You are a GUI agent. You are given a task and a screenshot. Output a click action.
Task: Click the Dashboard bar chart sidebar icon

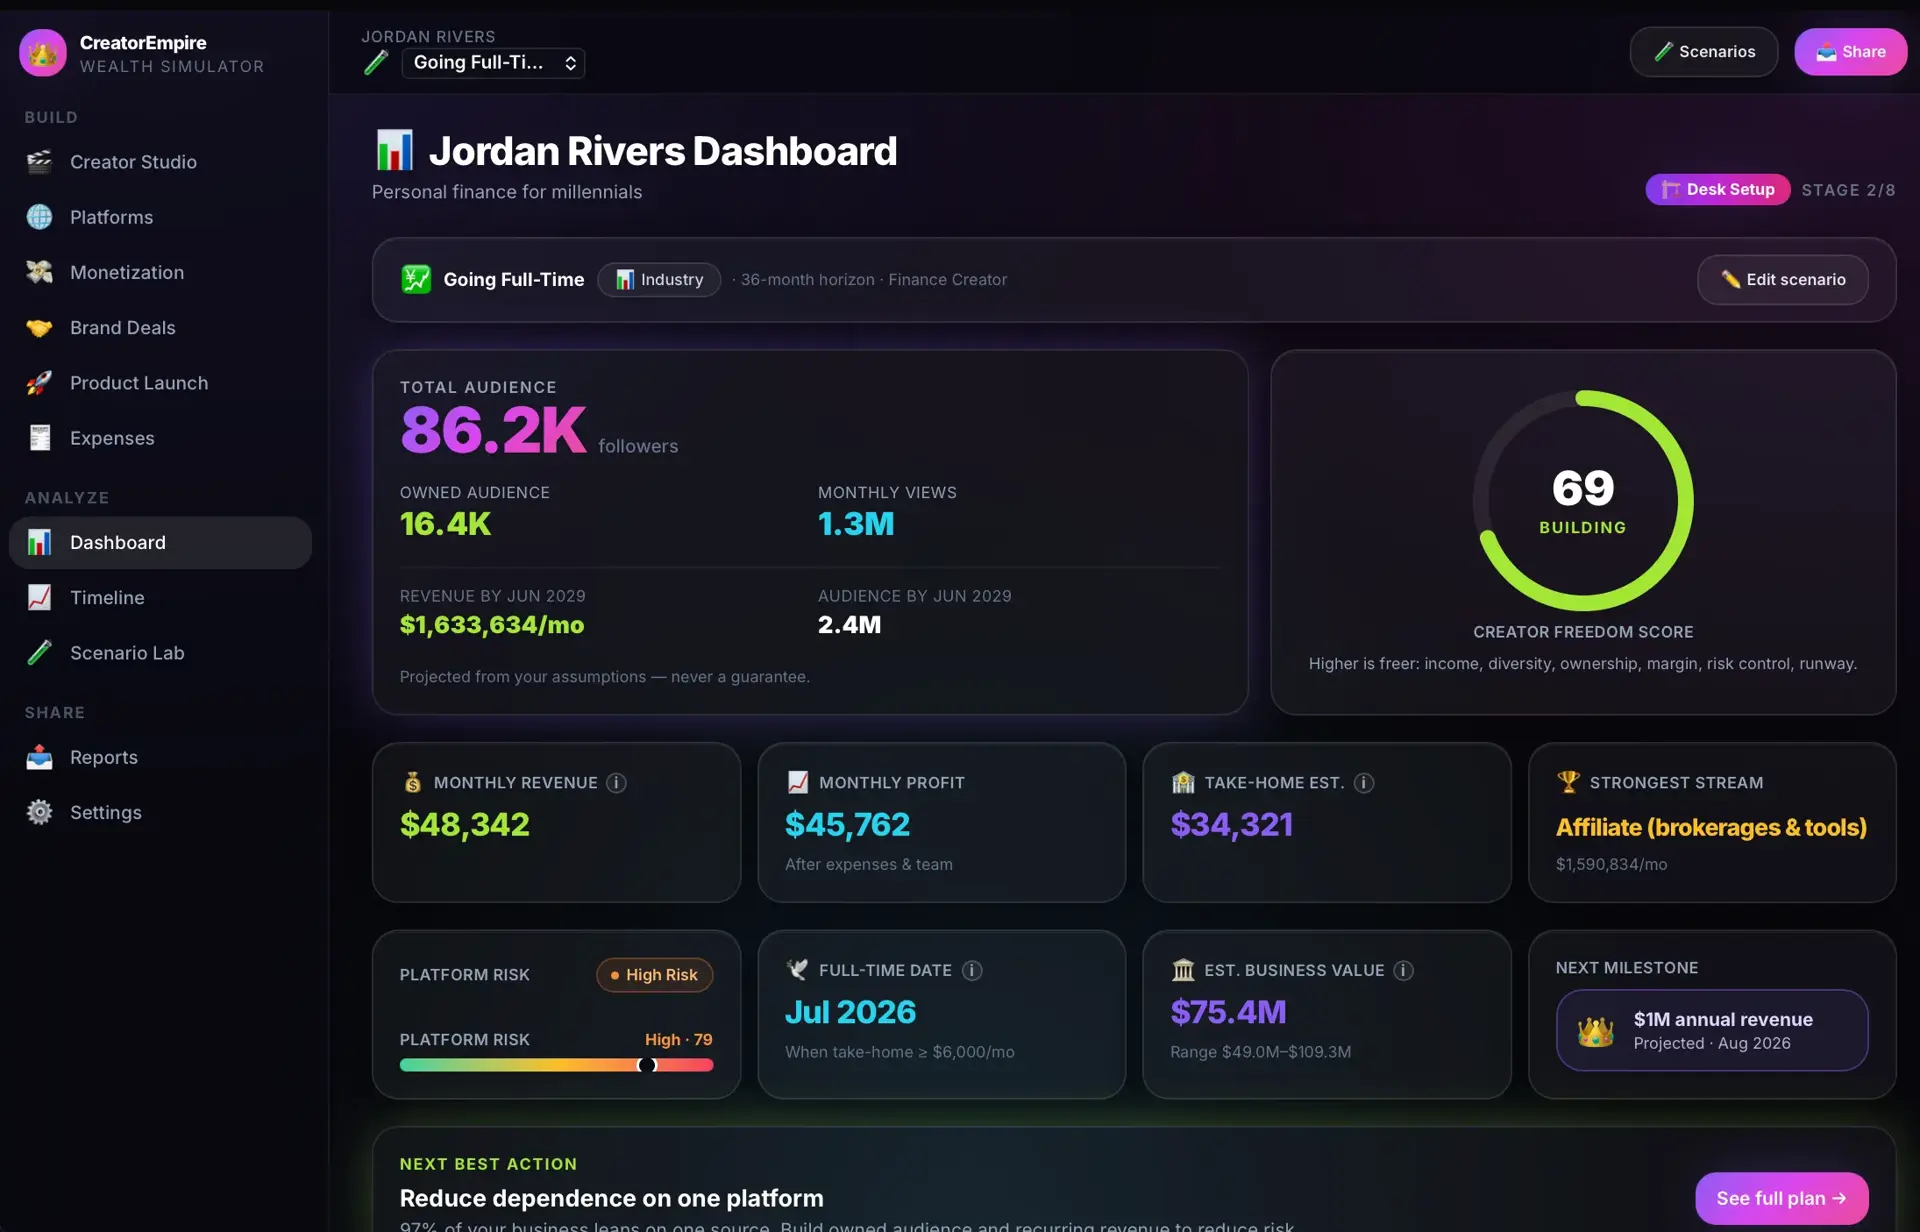pos(39,543)
